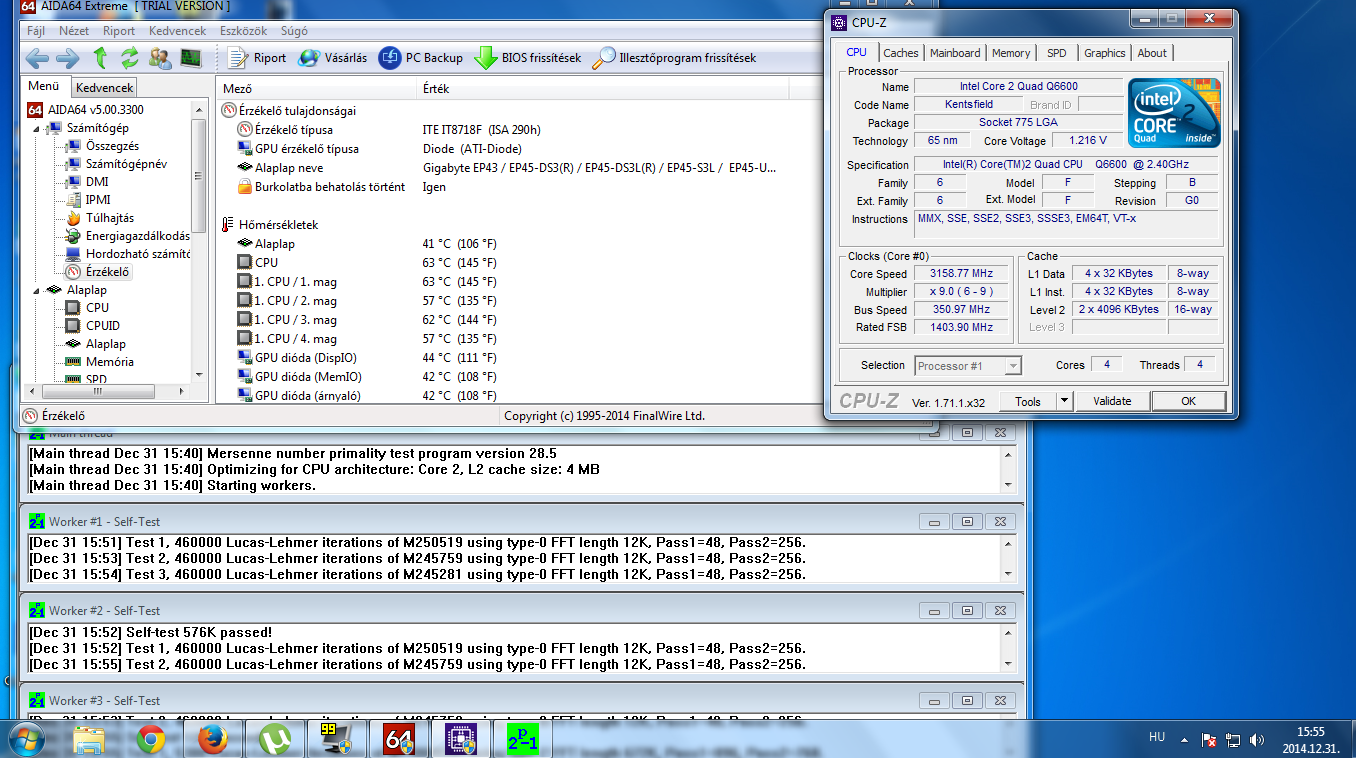The height and width of the screenshot is (758, 1356).
Task: Click OK in CPU-Z
Action: pyautogui.click(x=1188, y=401)
